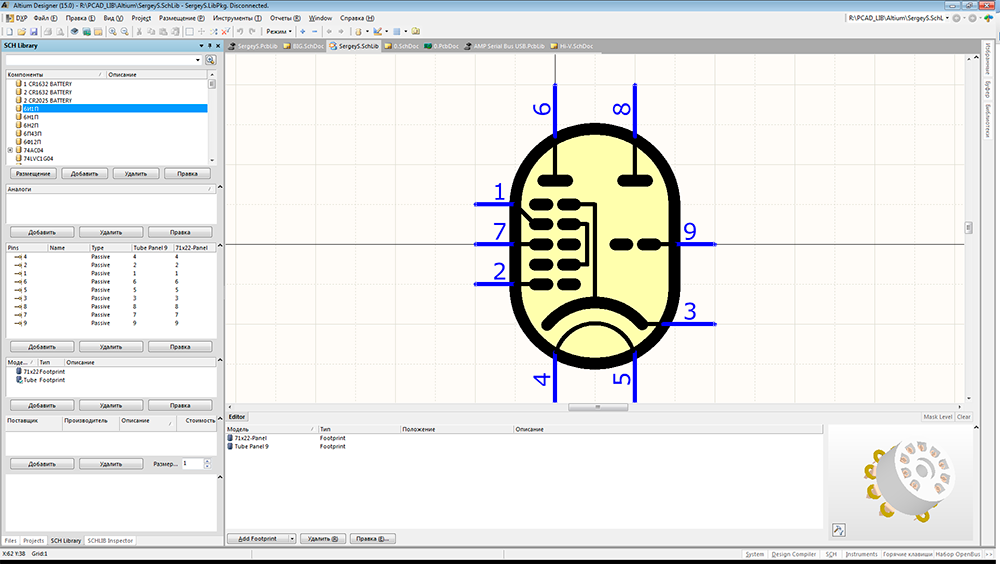Click the search icon beside the library filter
This screenshot has height=564, width=1000.
click(x=211, y=60)
